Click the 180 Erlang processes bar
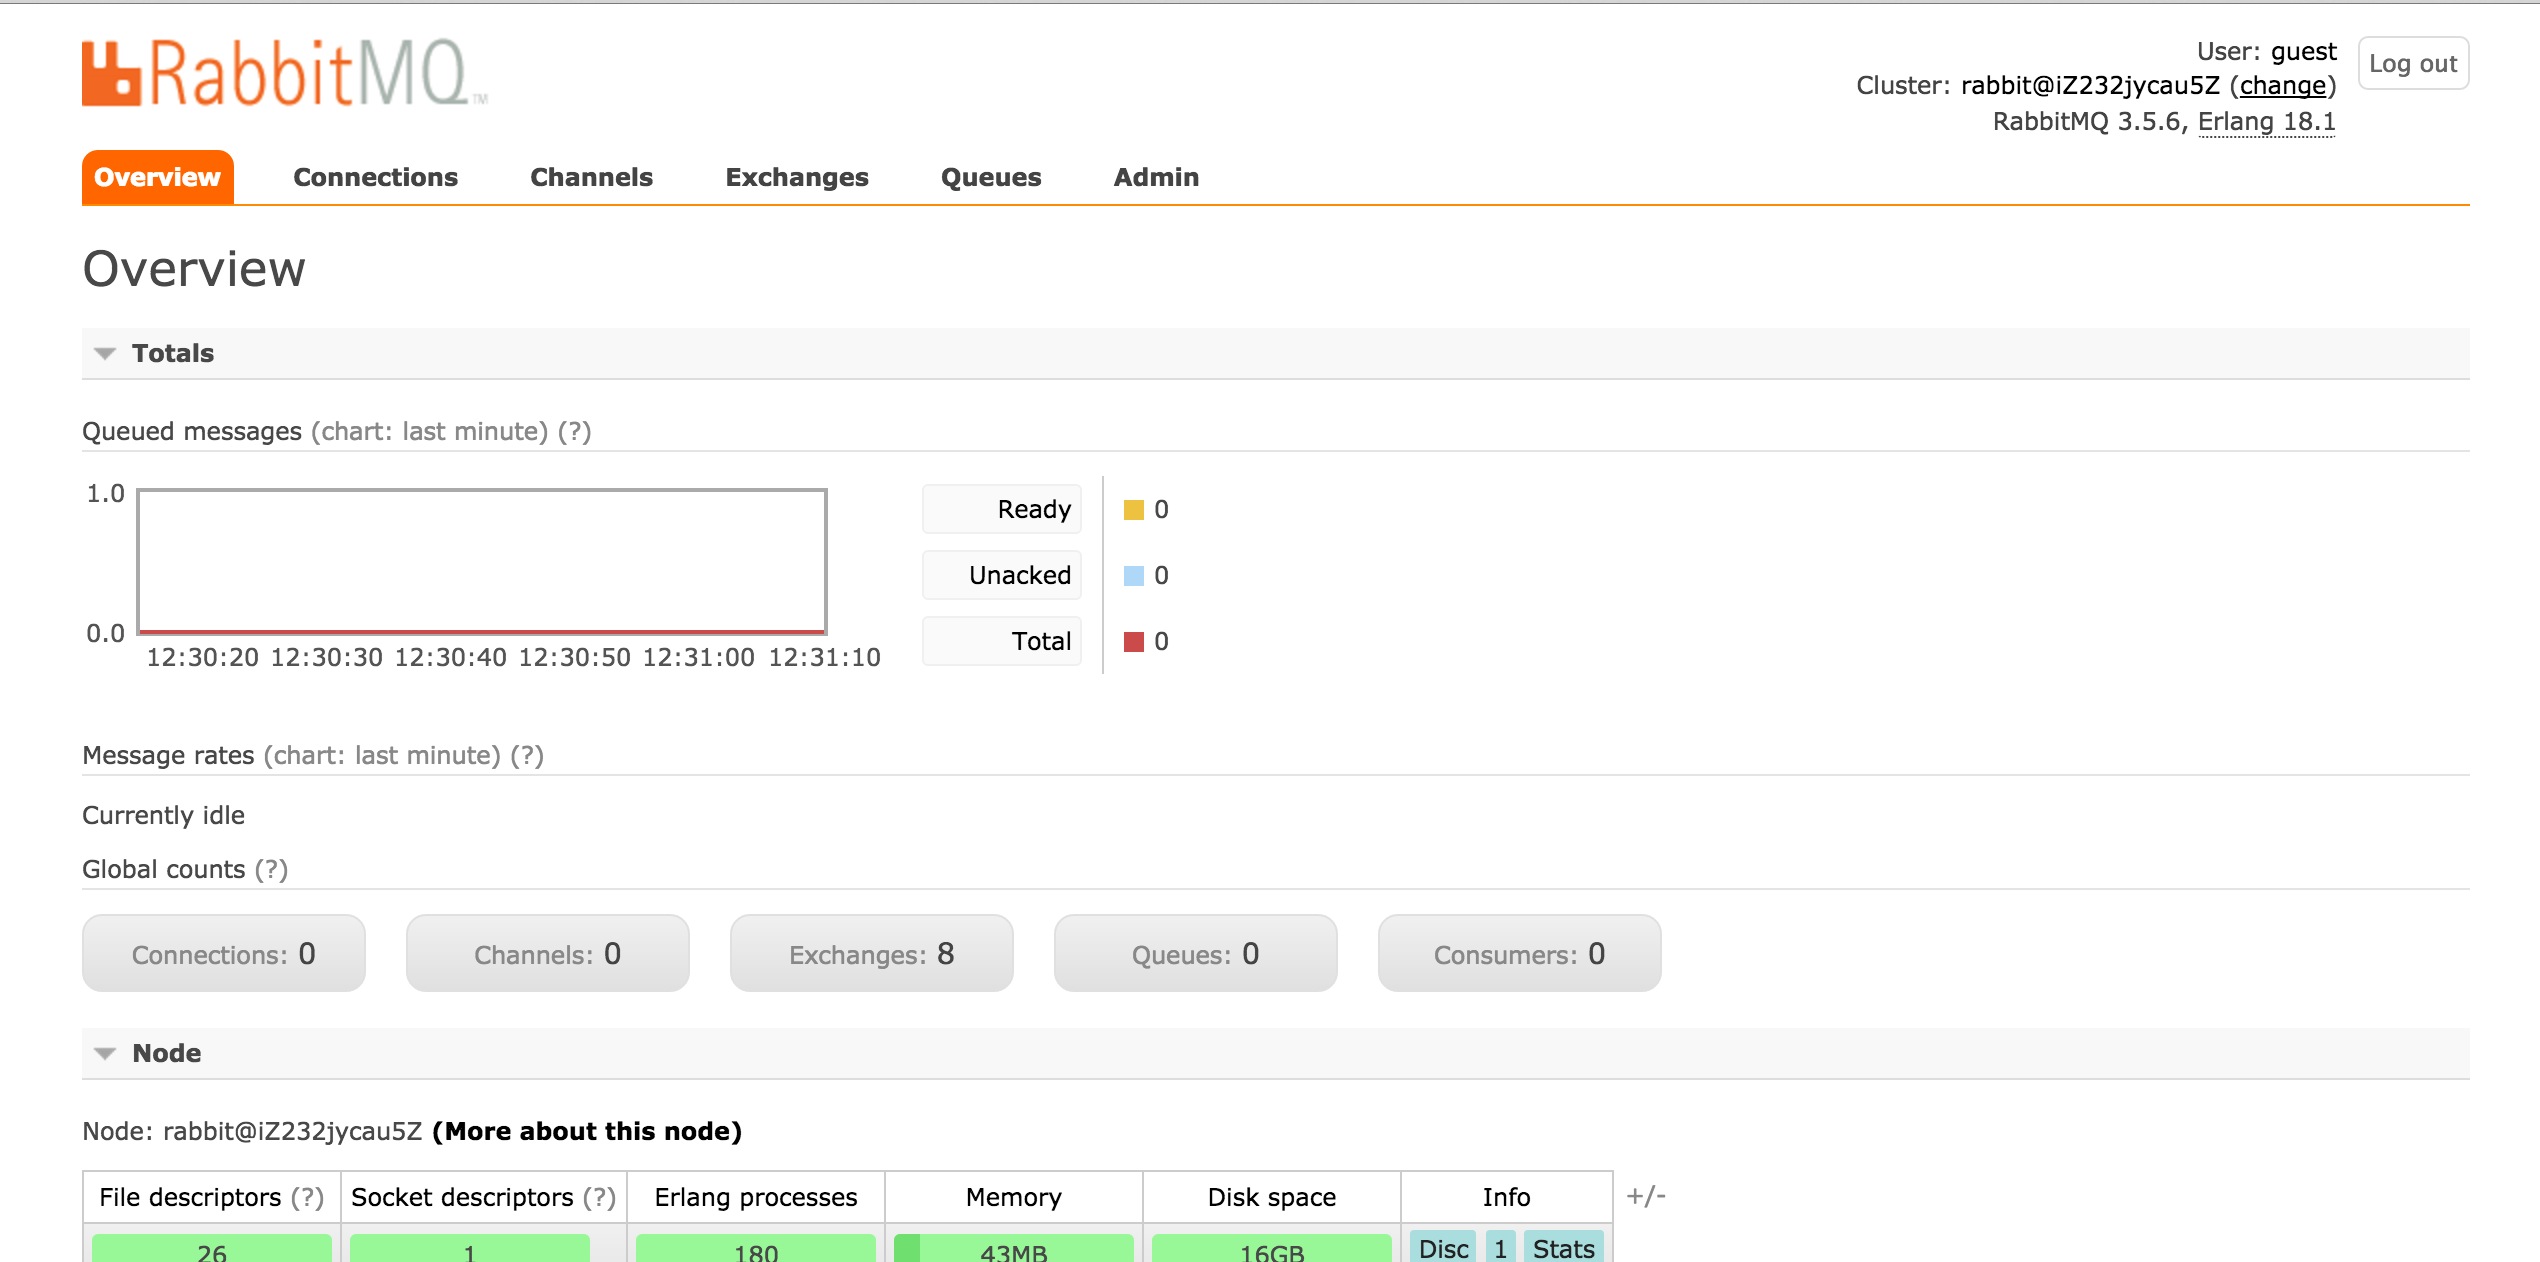Viewport: 2540px width, 1262px height. tap(756, 1248)
